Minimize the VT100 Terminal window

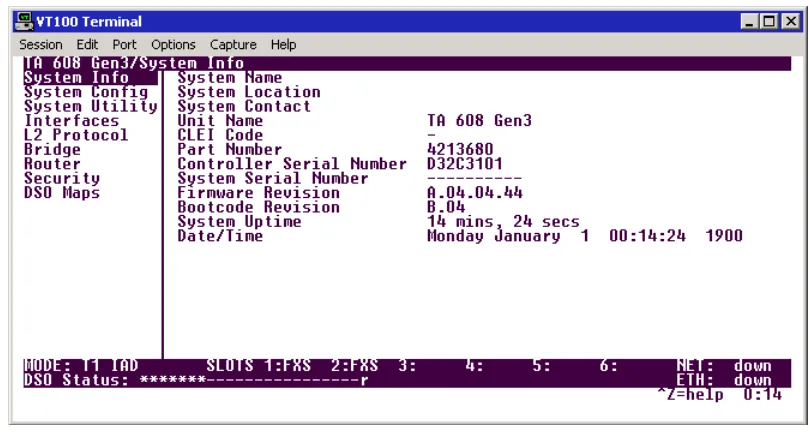pos(750,22)
